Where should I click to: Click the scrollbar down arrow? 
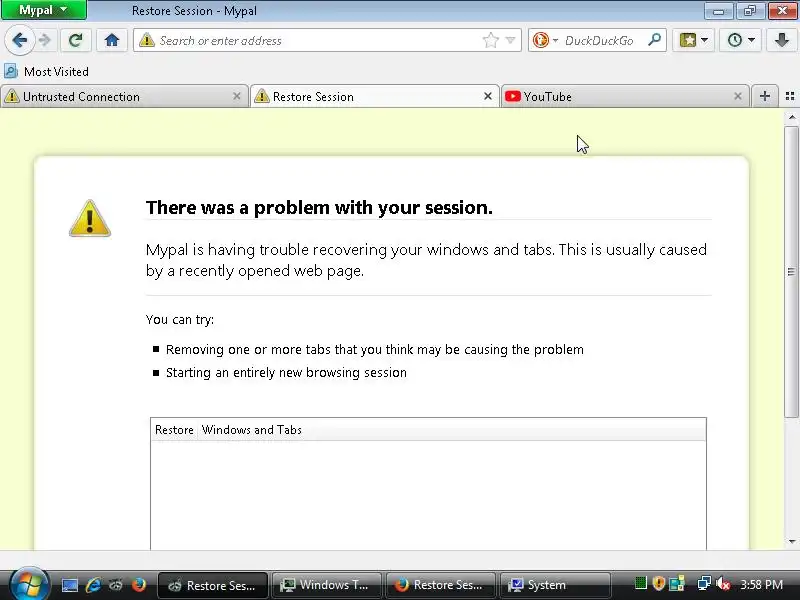point(791,542)
